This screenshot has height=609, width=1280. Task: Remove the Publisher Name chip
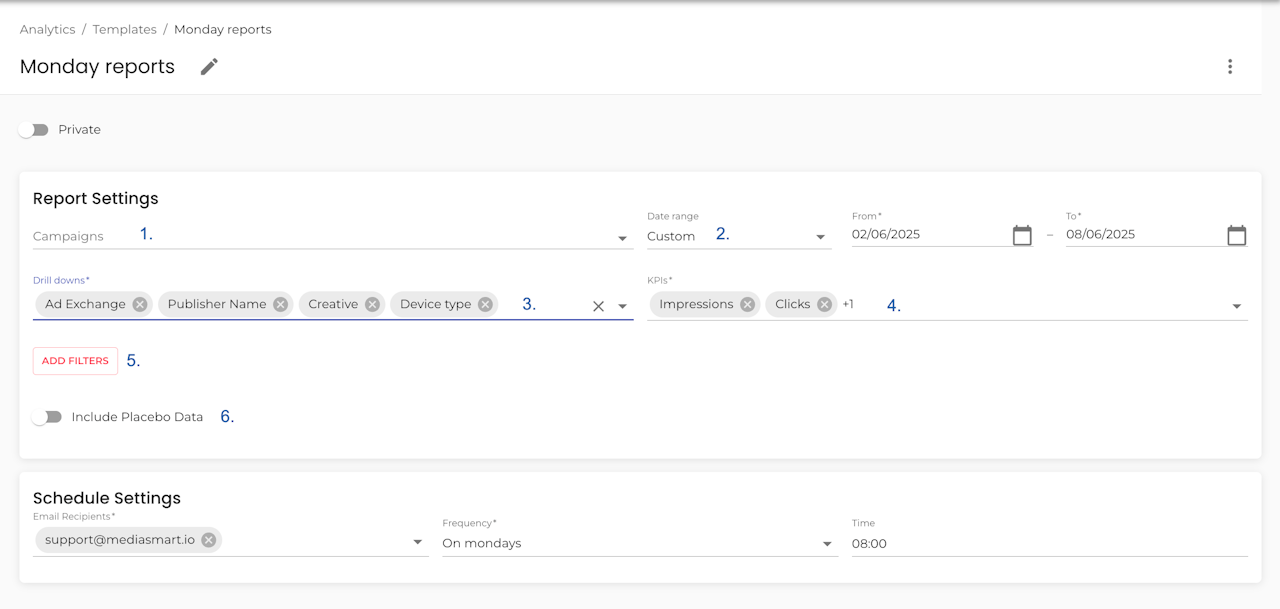(x=281, y=305)
